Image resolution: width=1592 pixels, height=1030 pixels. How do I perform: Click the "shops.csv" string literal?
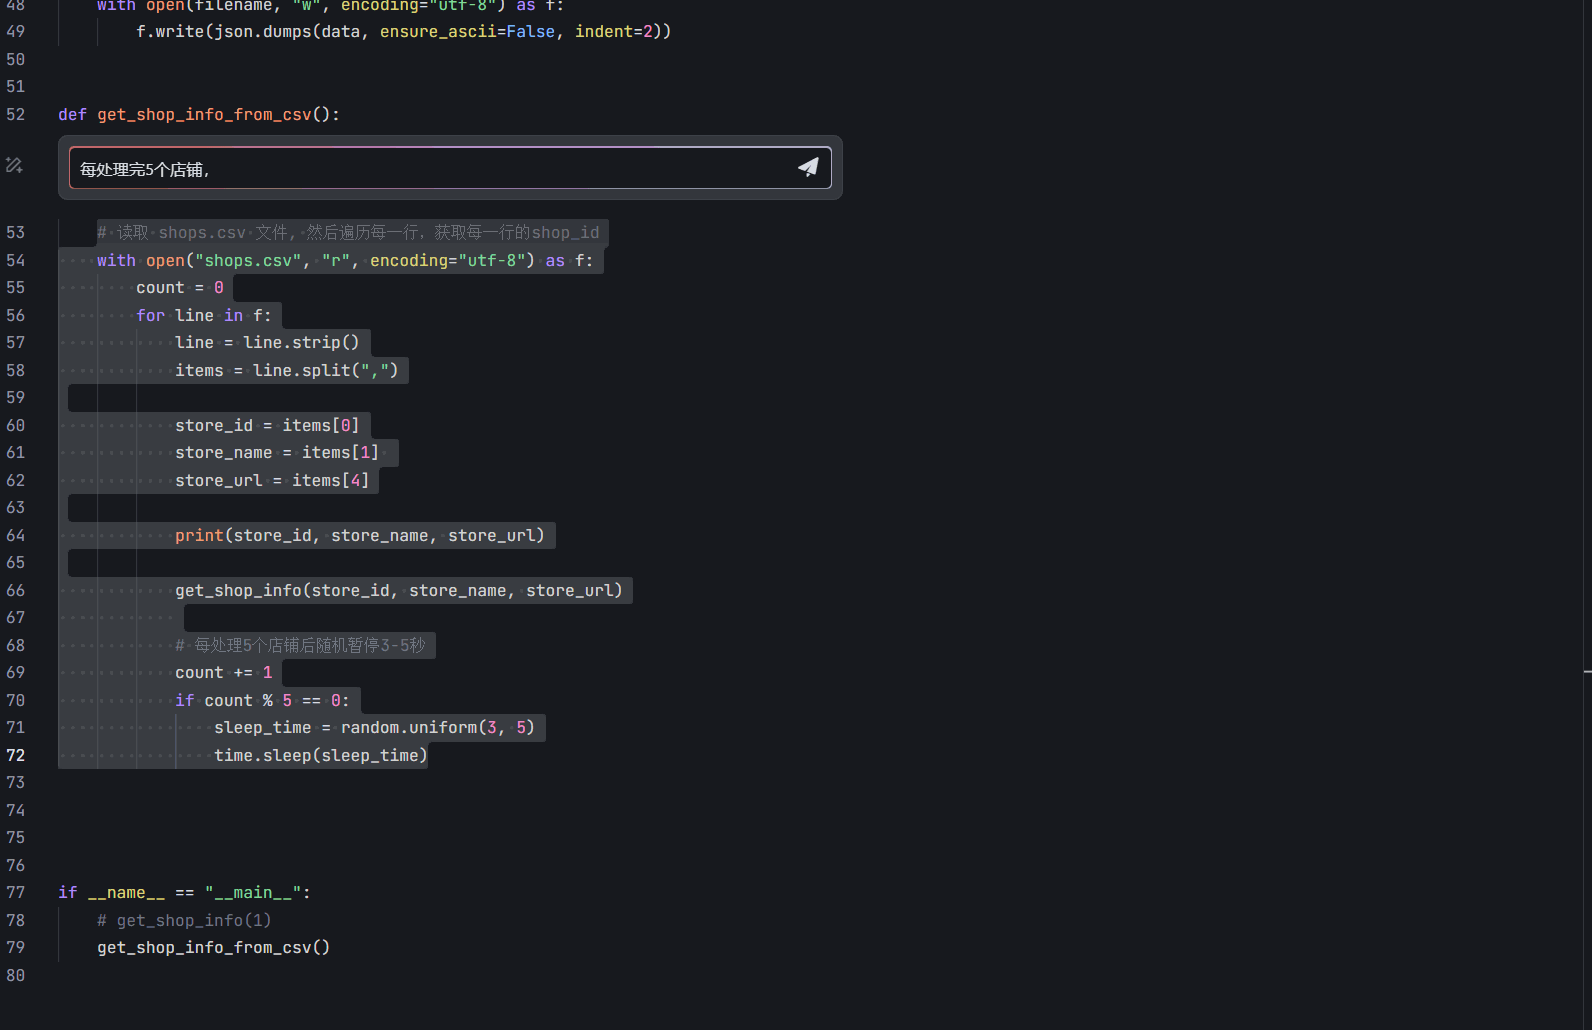pyautogui.click(x=248, y=261)
